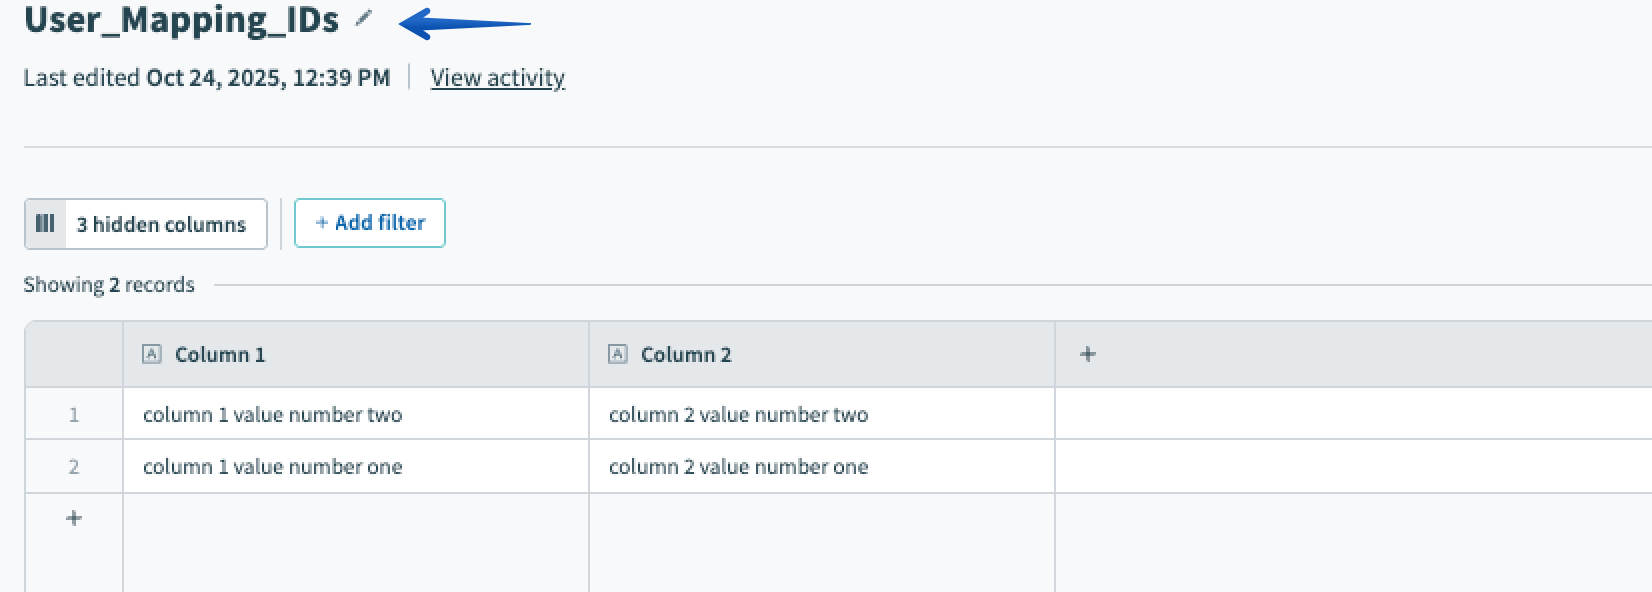Viewport: 1652px width, 592px height.
Task: Select row 2 by its row number
Action: (x=73, y=466)
